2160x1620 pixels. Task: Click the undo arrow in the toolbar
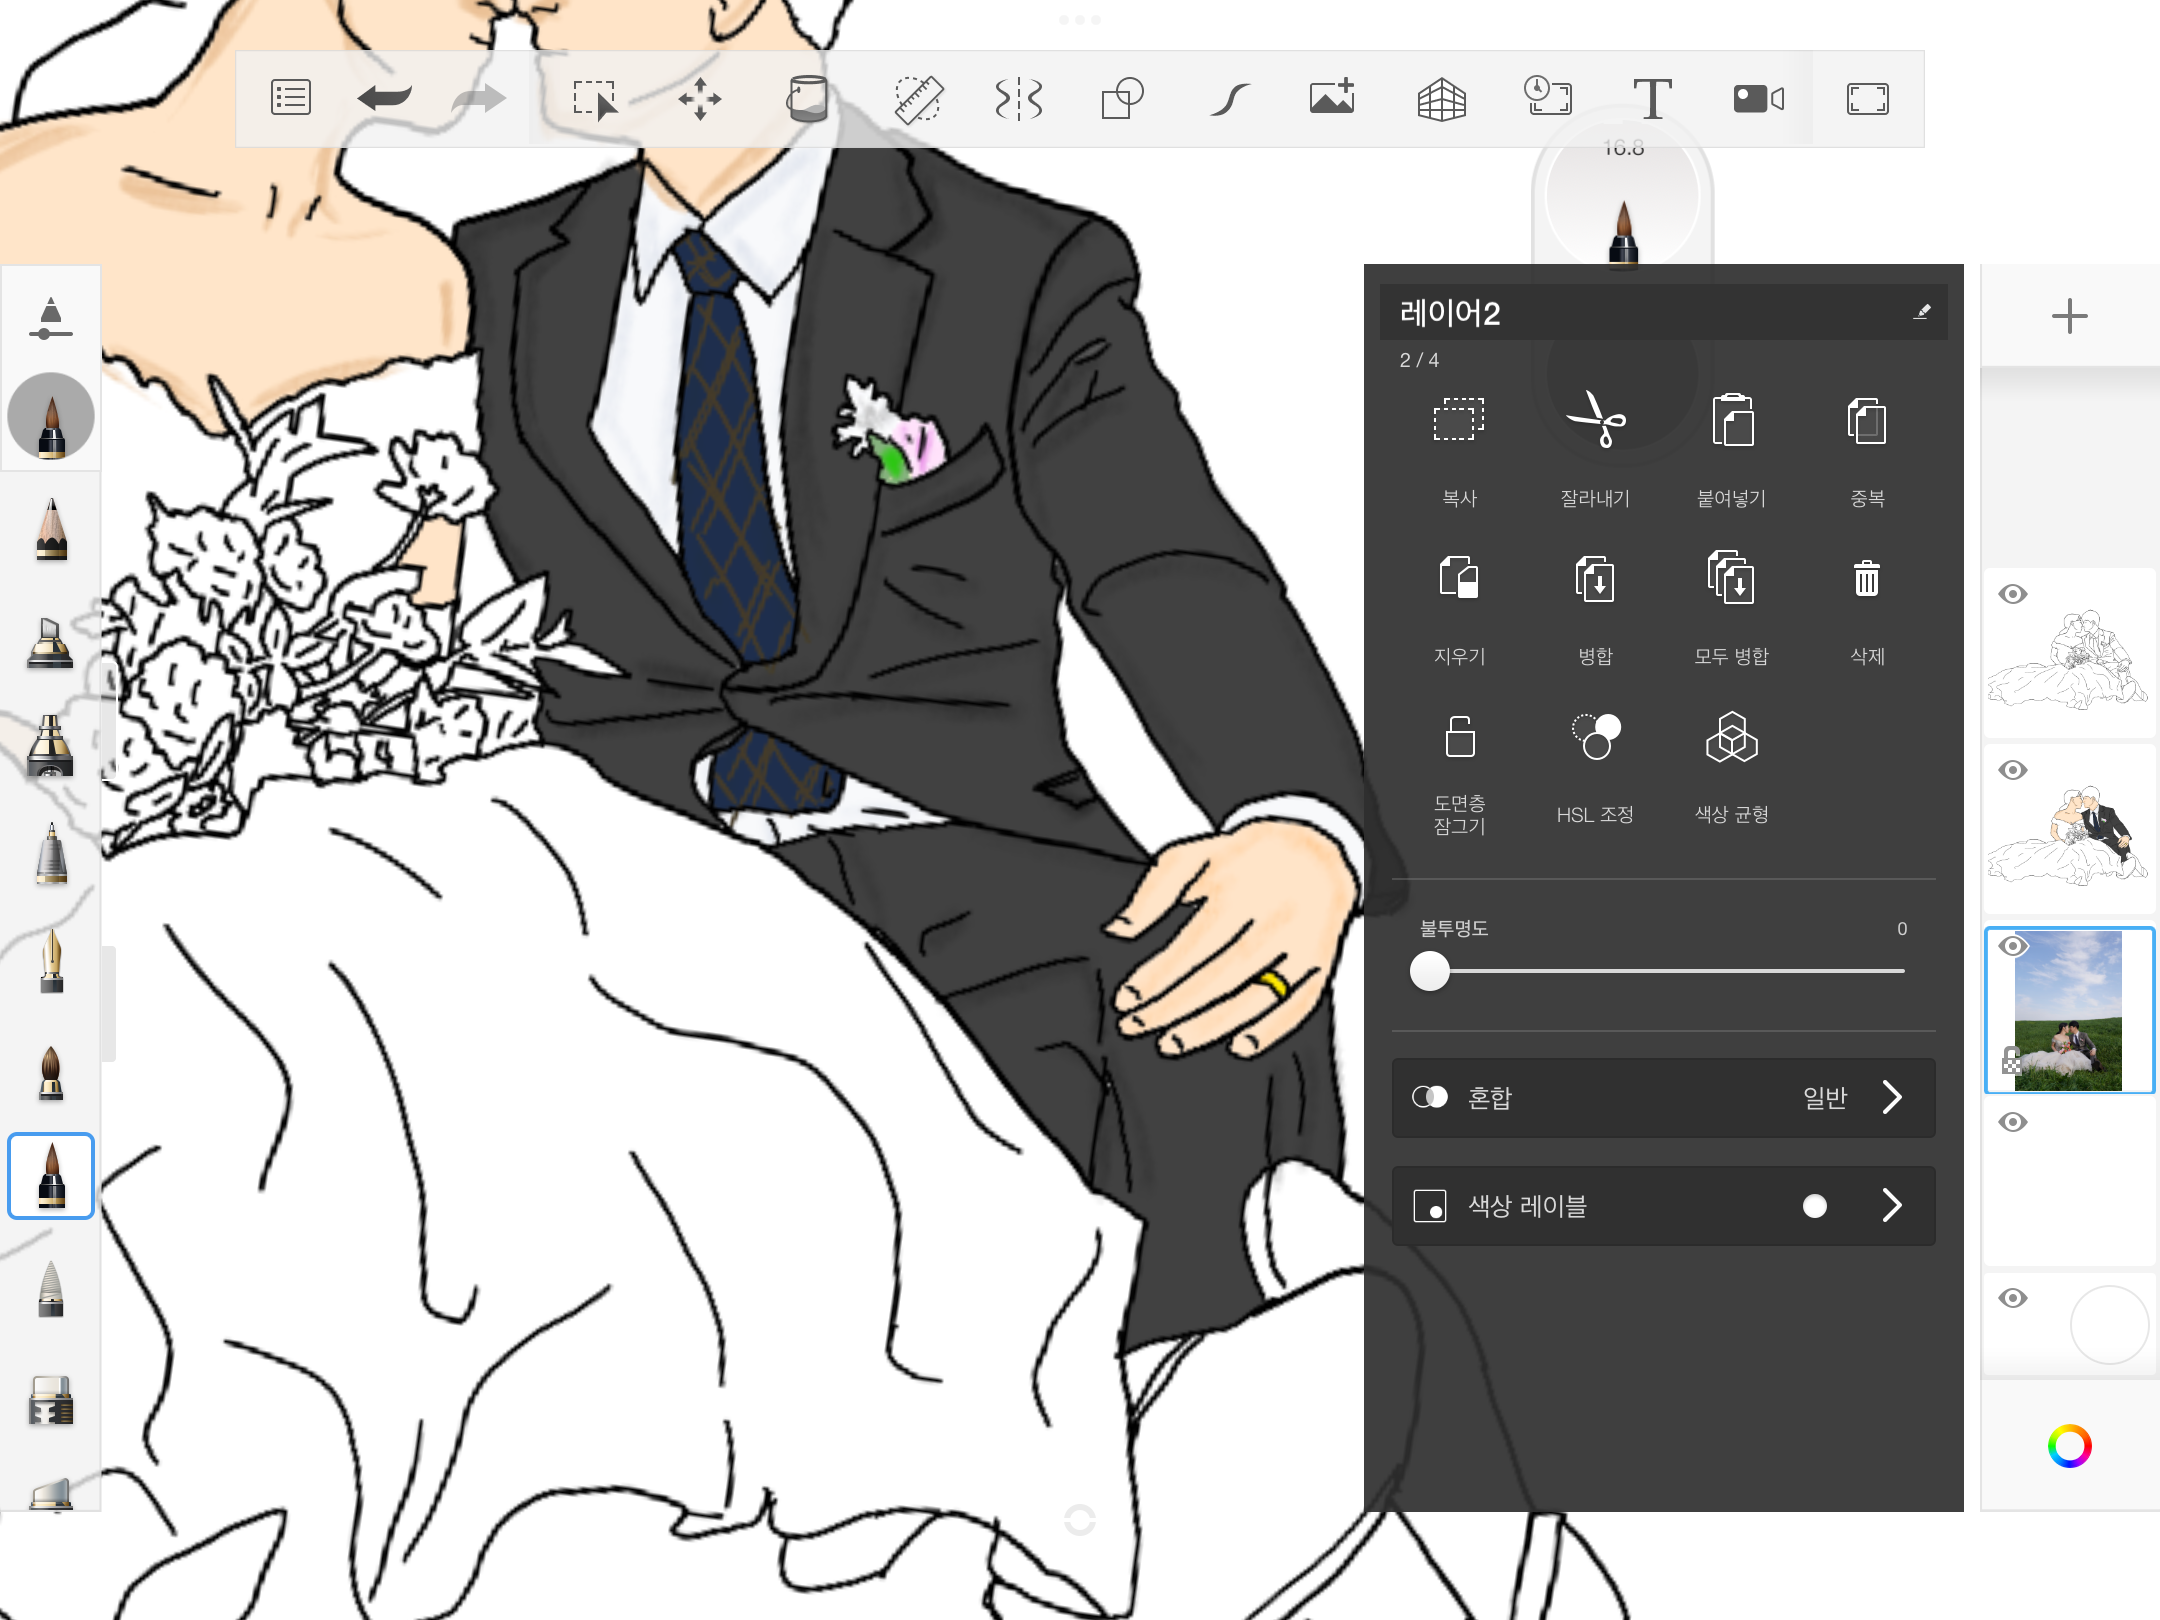tap(384, 98)
